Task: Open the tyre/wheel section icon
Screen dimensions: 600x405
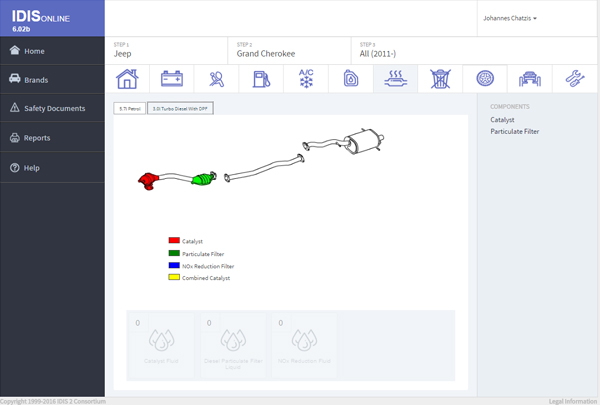Action: pos(485,79)
